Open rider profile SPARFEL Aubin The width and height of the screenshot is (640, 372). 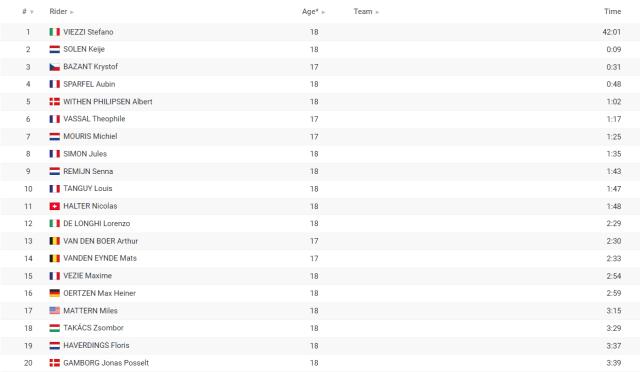(x=89, y=84)
